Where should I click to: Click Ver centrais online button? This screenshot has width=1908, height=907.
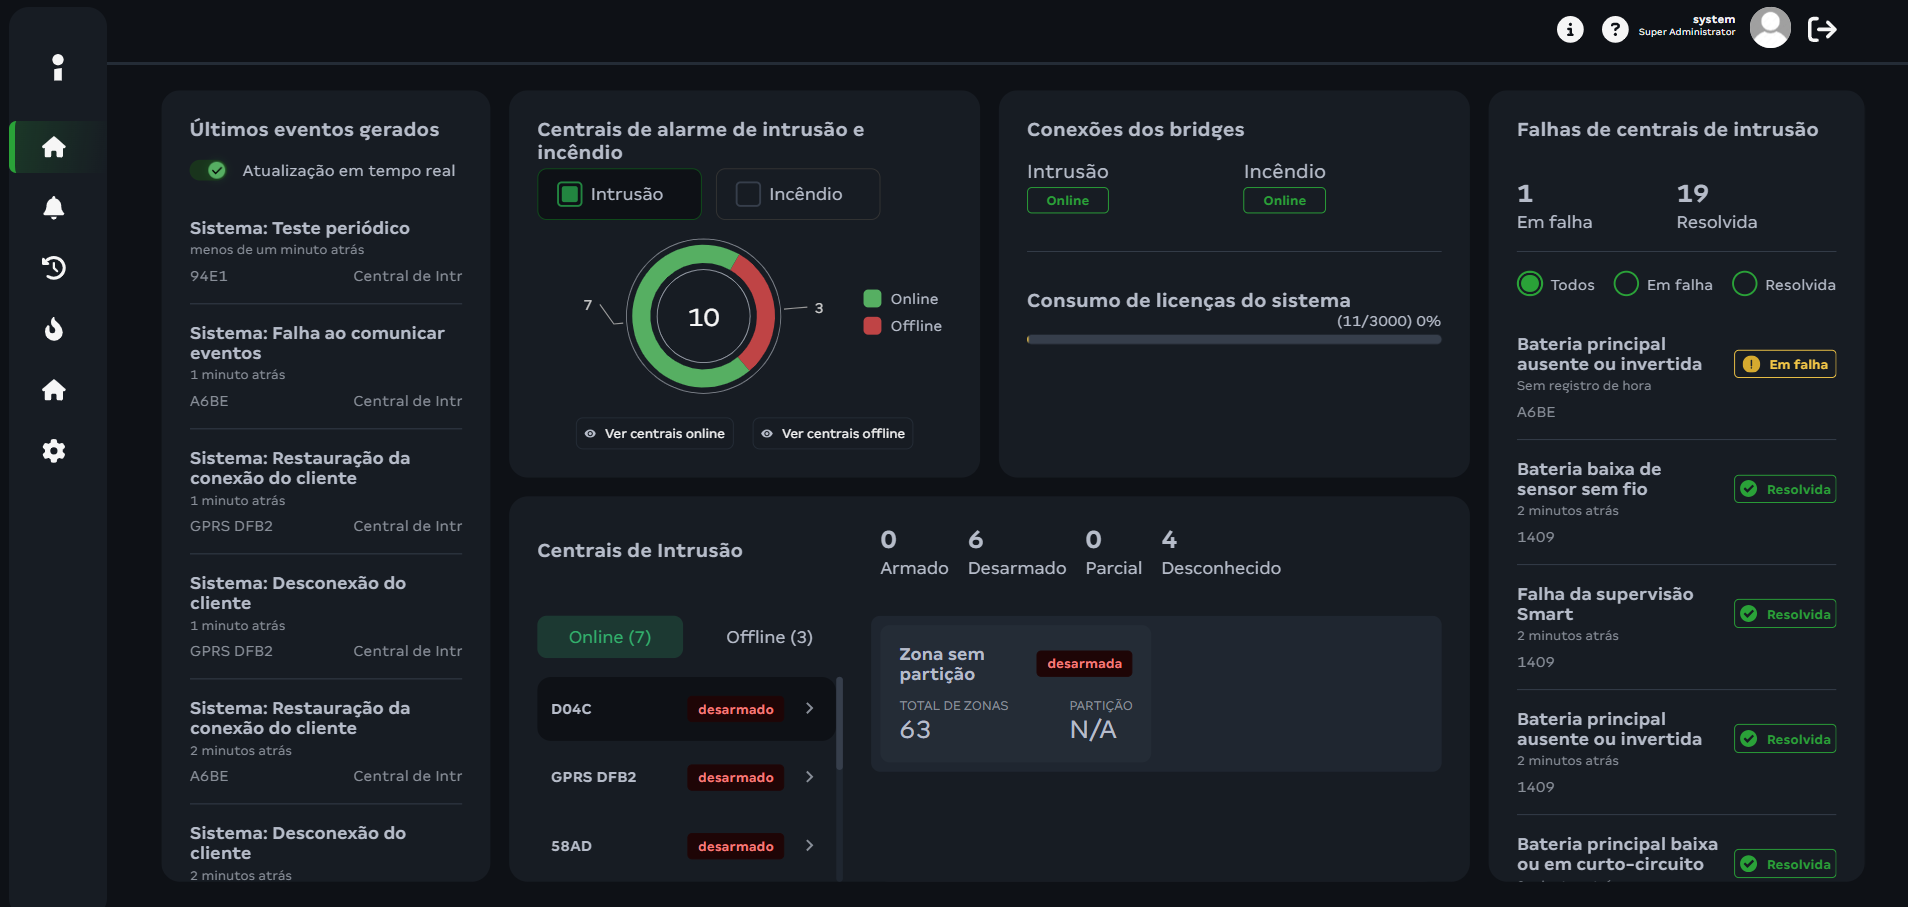tap(655, 434)
